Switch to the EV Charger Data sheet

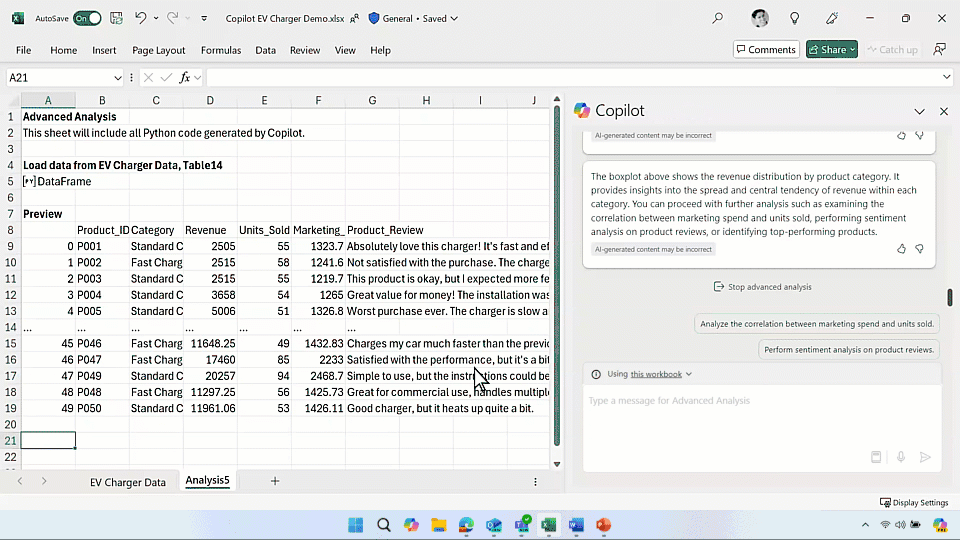click(x=128, y=481)
